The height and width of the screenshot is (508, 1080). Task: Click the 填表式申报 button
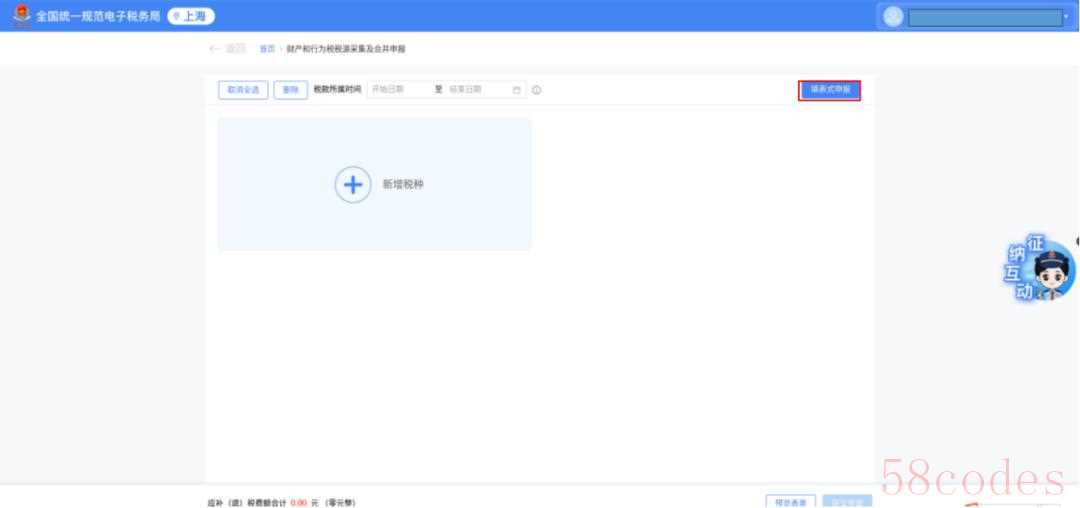click(x=829, y=90)
